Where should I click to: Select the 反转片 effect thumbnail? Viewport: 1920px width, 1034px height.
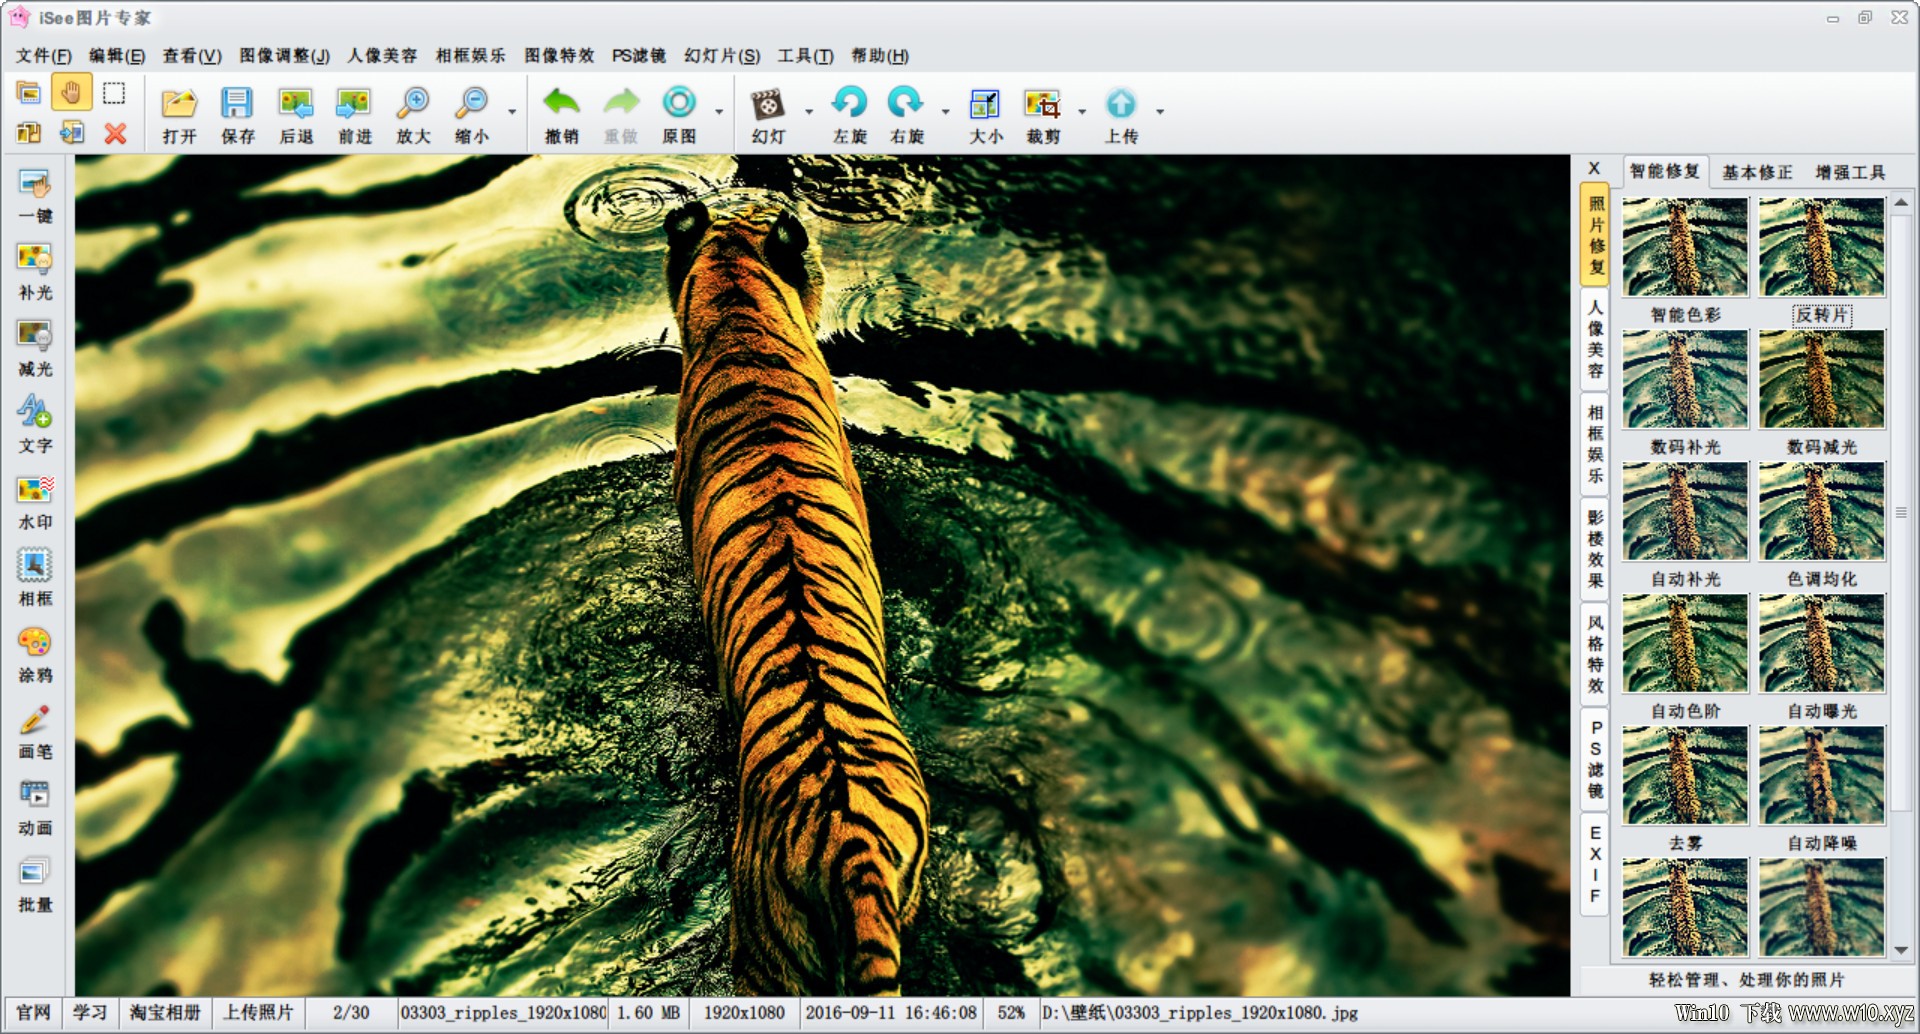(1821, 247)
